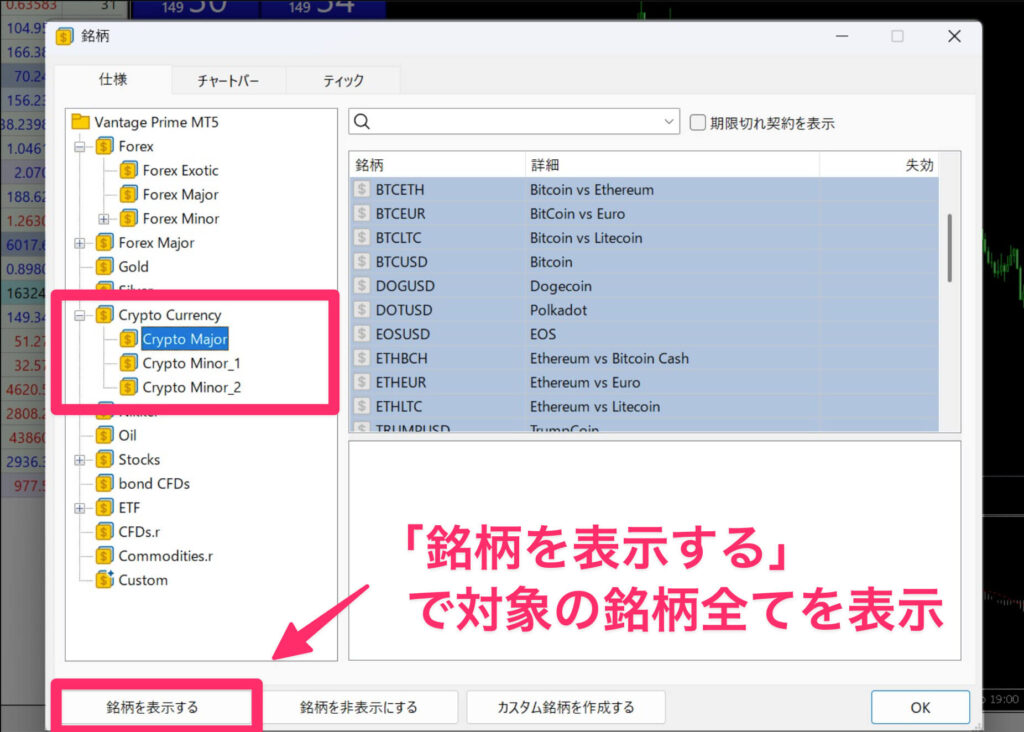This screenshot has width=1024, height=732.
Task: Select Crypto Minor_2 in the tree
Action: click(x=190, y=387)
